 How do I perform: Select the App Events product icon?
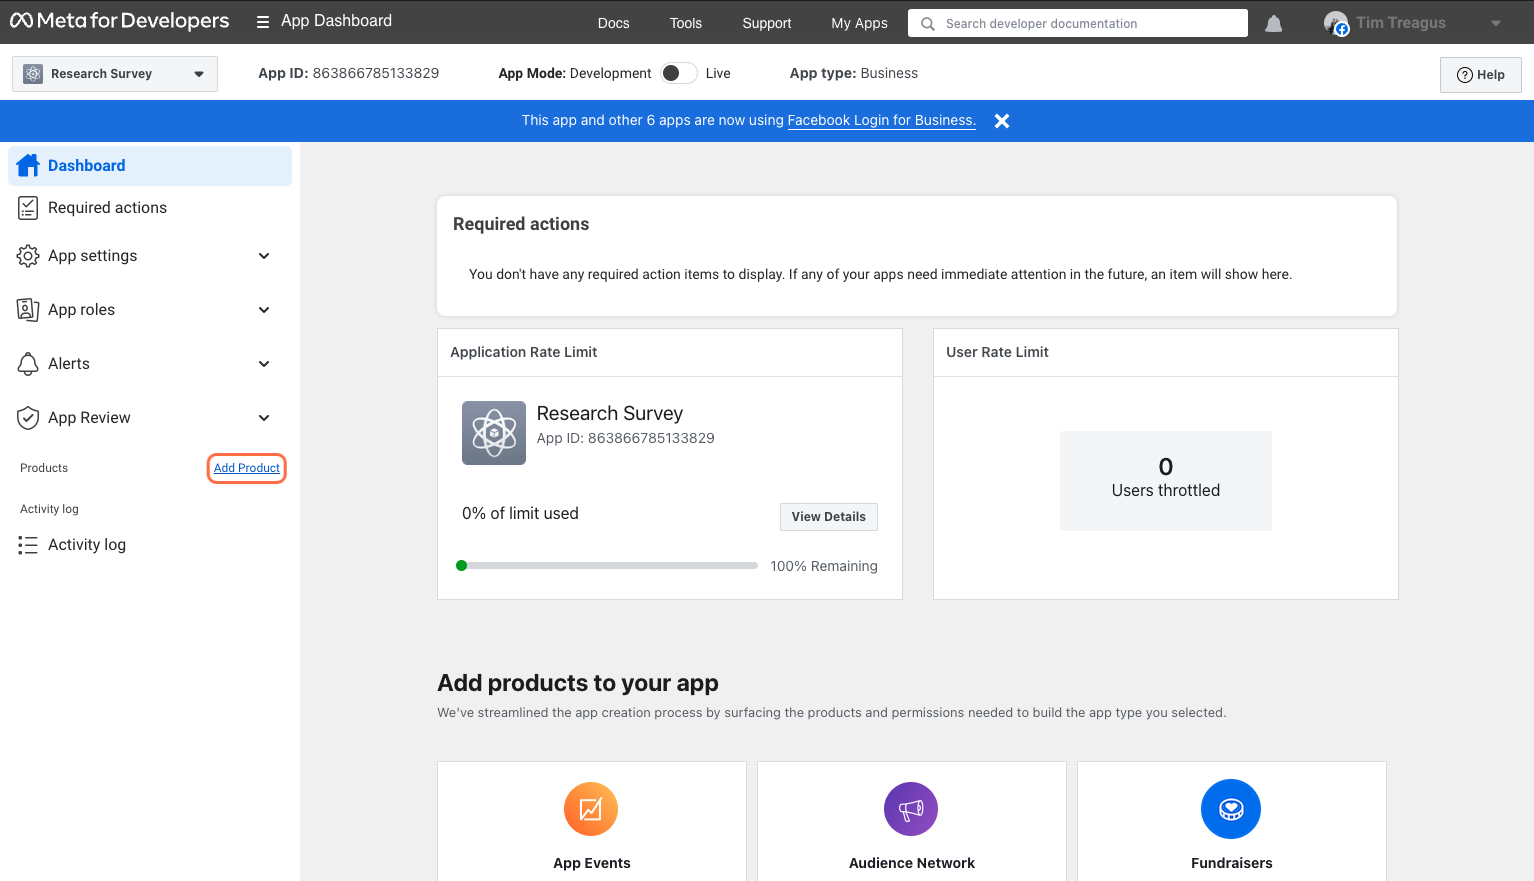(591, 809)
